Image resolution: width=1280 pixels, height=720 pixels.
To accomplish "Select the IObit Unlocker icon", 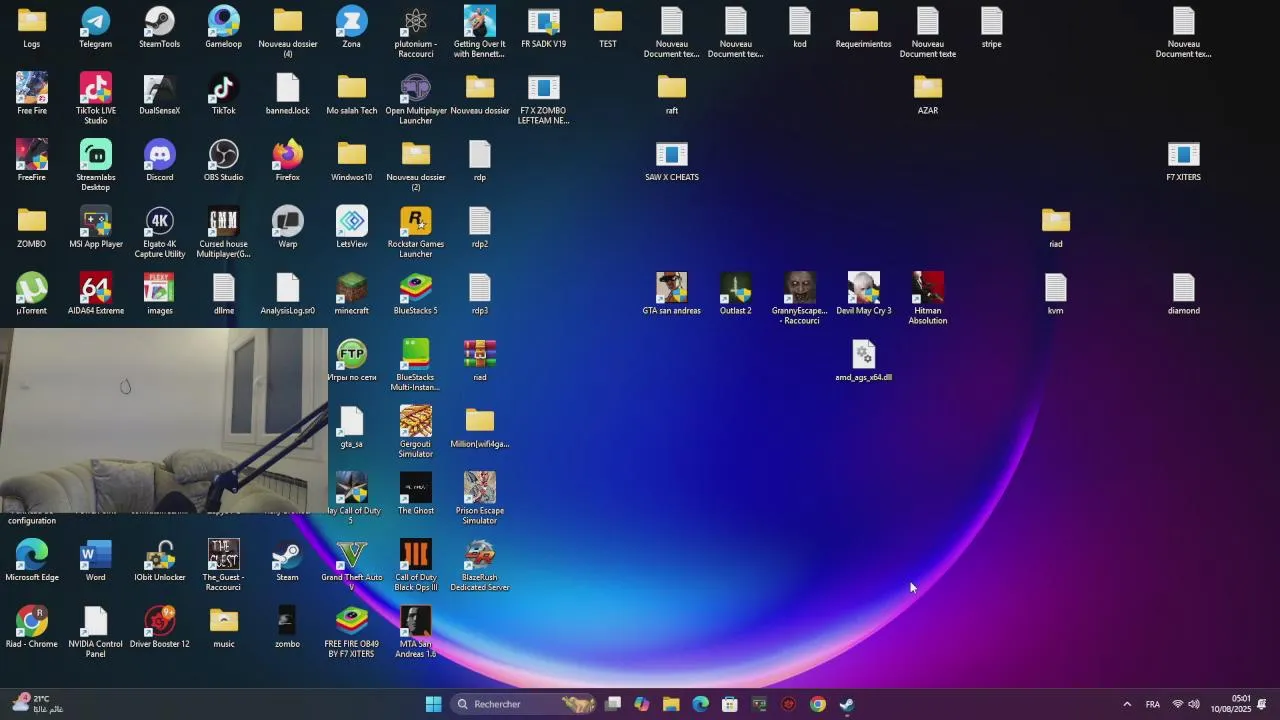I will coord(160,561).
